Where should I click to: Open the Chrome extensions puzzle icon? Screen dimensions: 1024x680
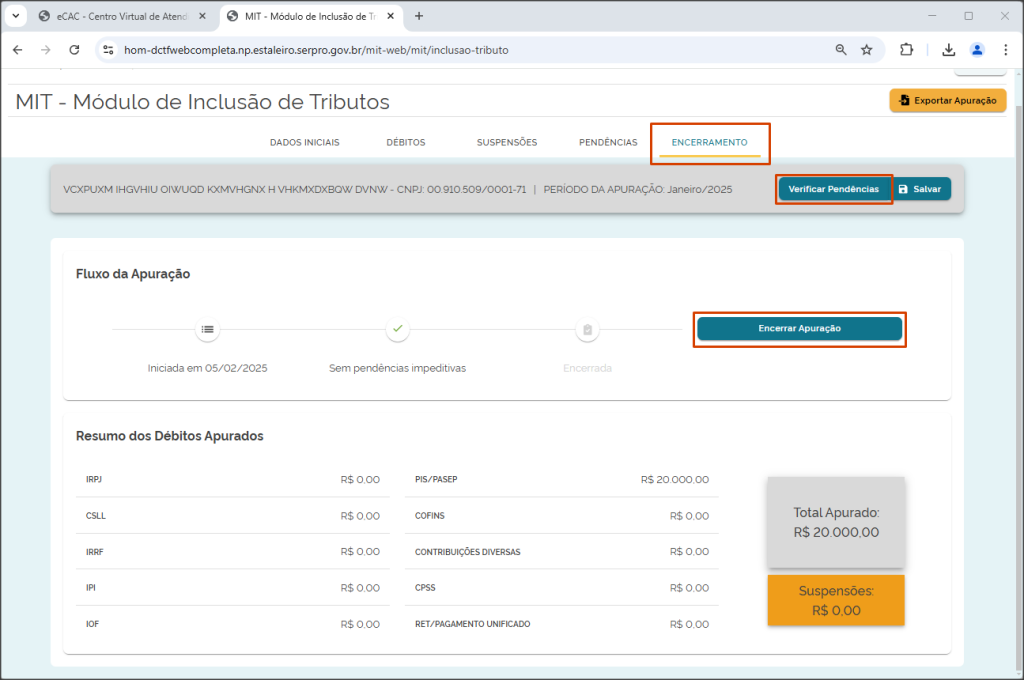tap(906, 50)
